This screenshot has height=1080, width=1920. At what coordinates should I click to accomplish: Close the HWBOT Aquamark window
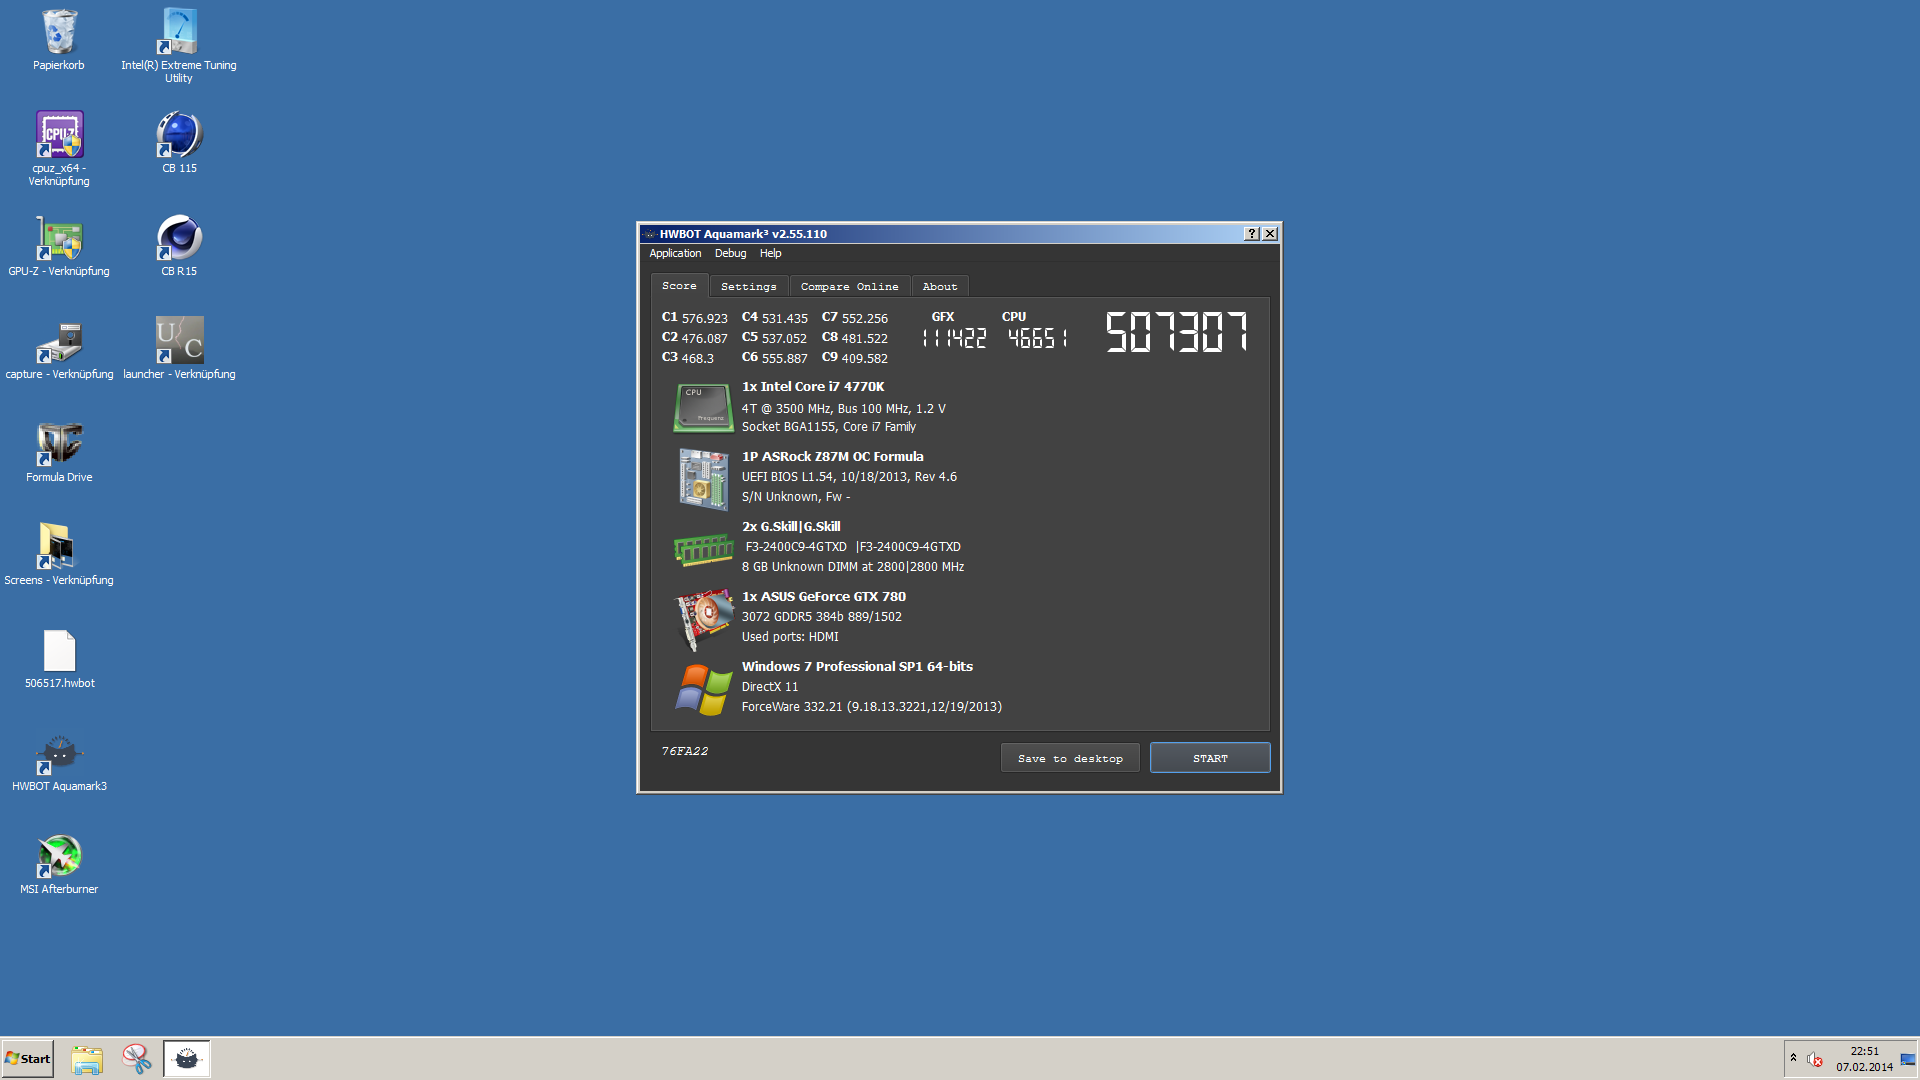coord(1270,234)
